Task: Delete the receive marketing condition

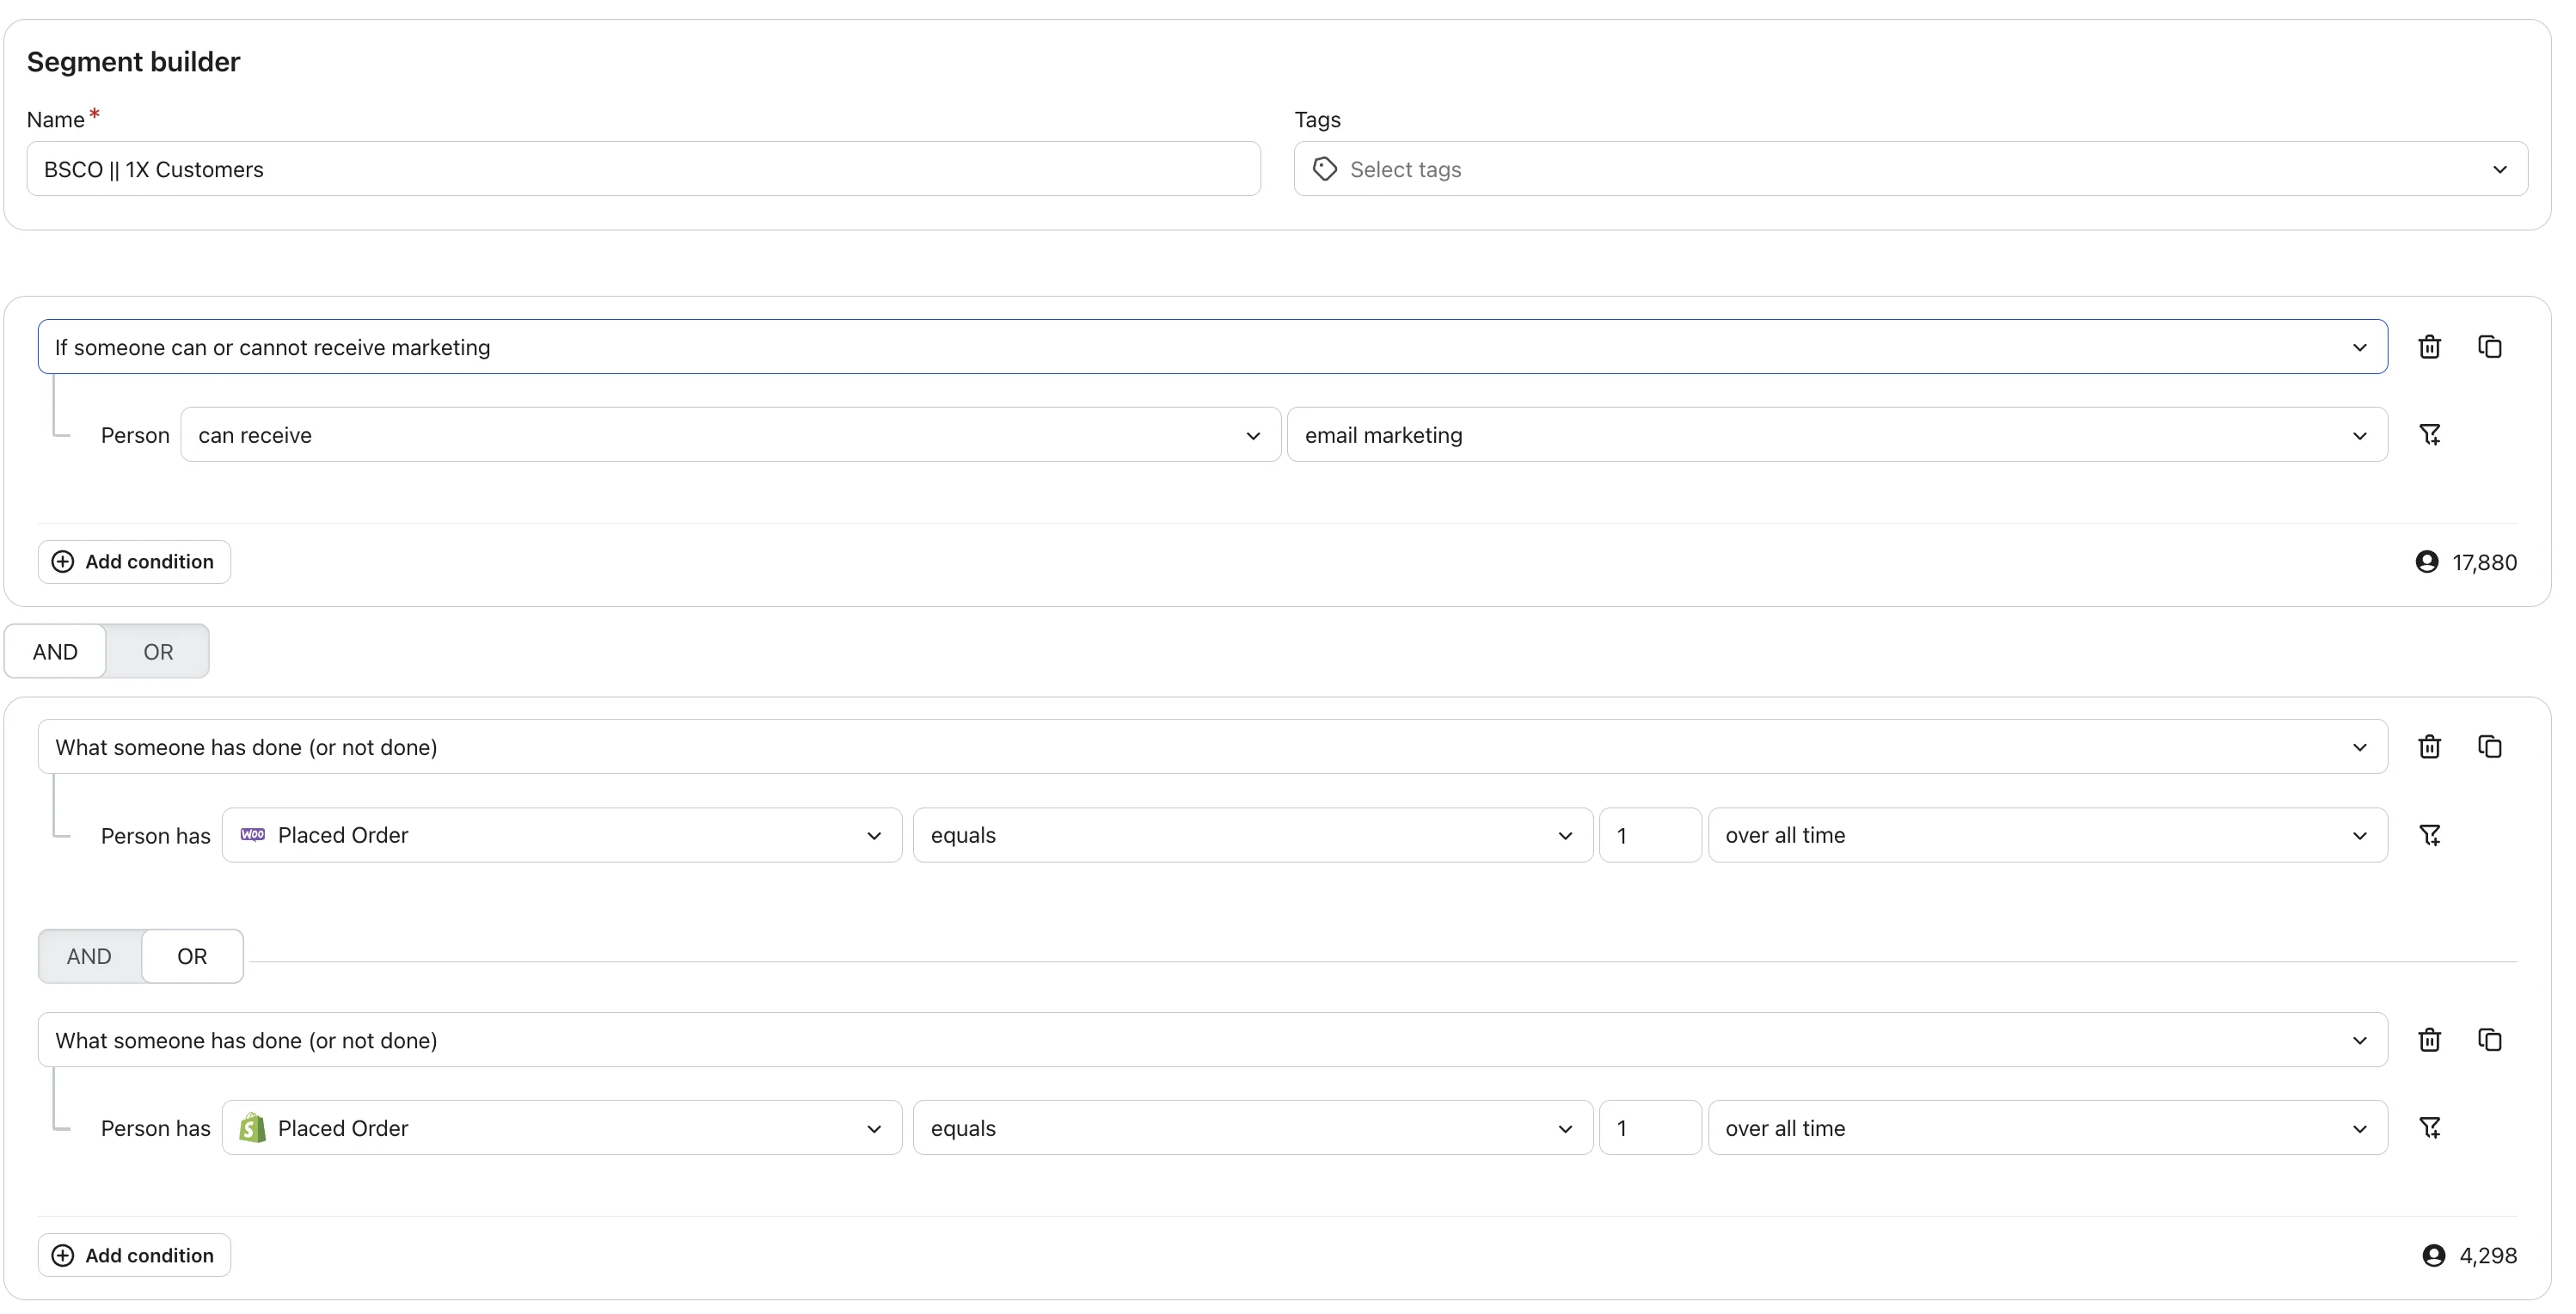Action: (2429, 347)
